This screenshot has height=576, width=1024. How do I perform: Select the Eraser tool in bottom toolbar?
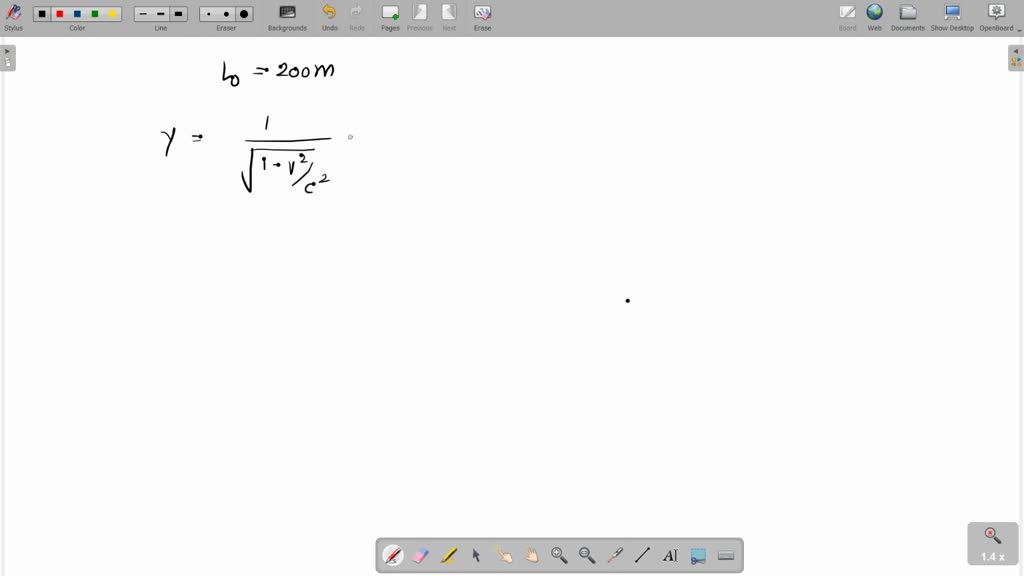(421, 555)
